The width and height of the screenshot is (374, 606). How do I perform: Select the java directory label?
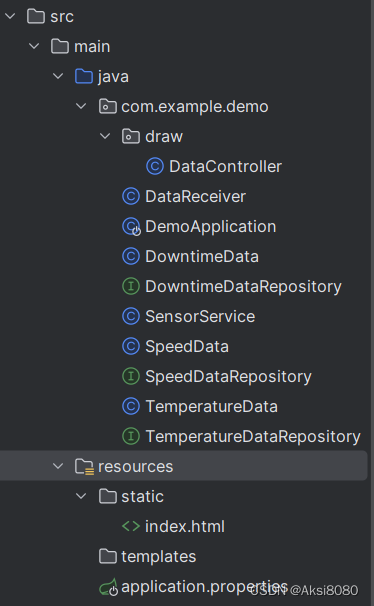pyautogui.click(x=113, y=77)
